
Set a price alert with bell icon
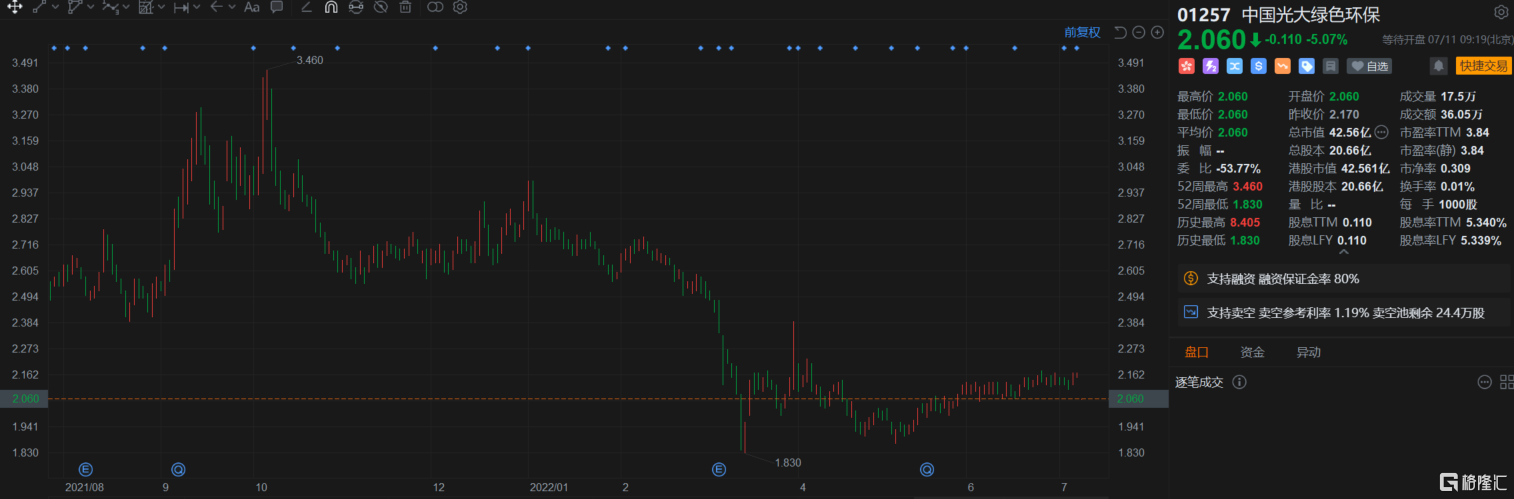(1438, 66)
